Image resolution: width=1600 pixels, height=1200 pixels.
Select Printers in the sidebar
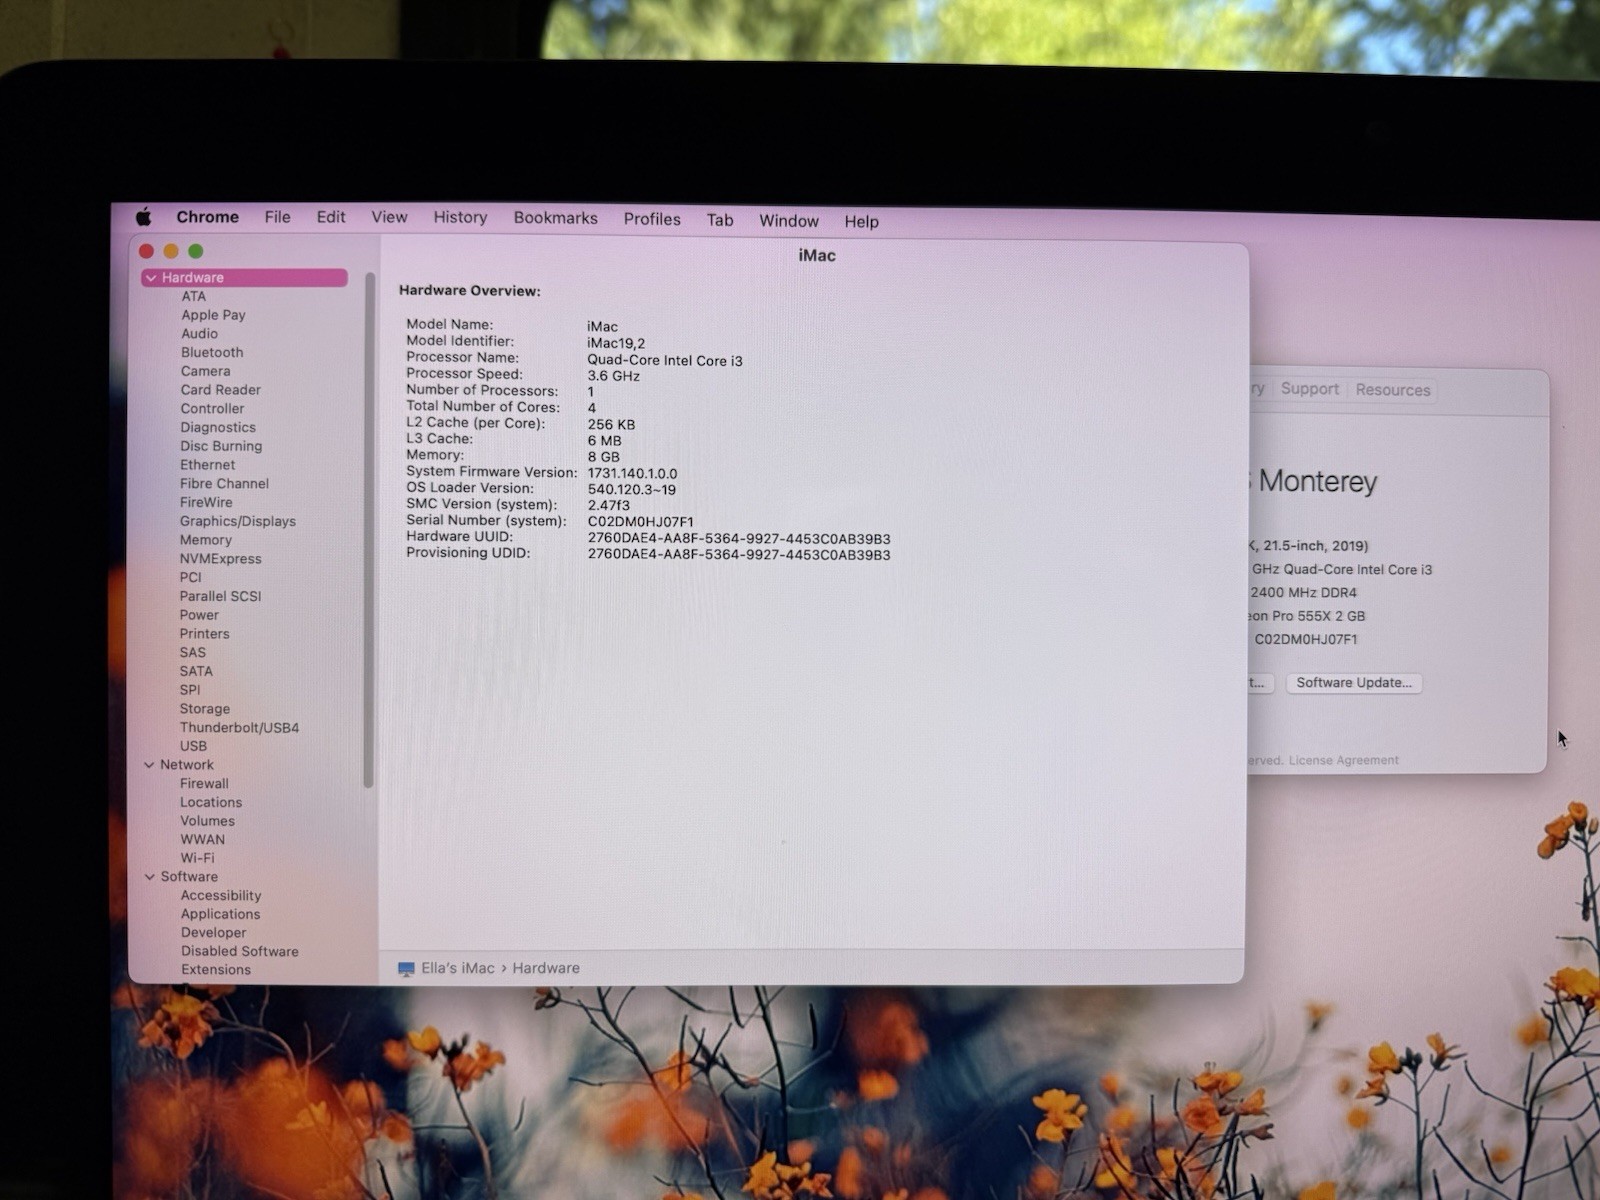(x=204, y=634)
